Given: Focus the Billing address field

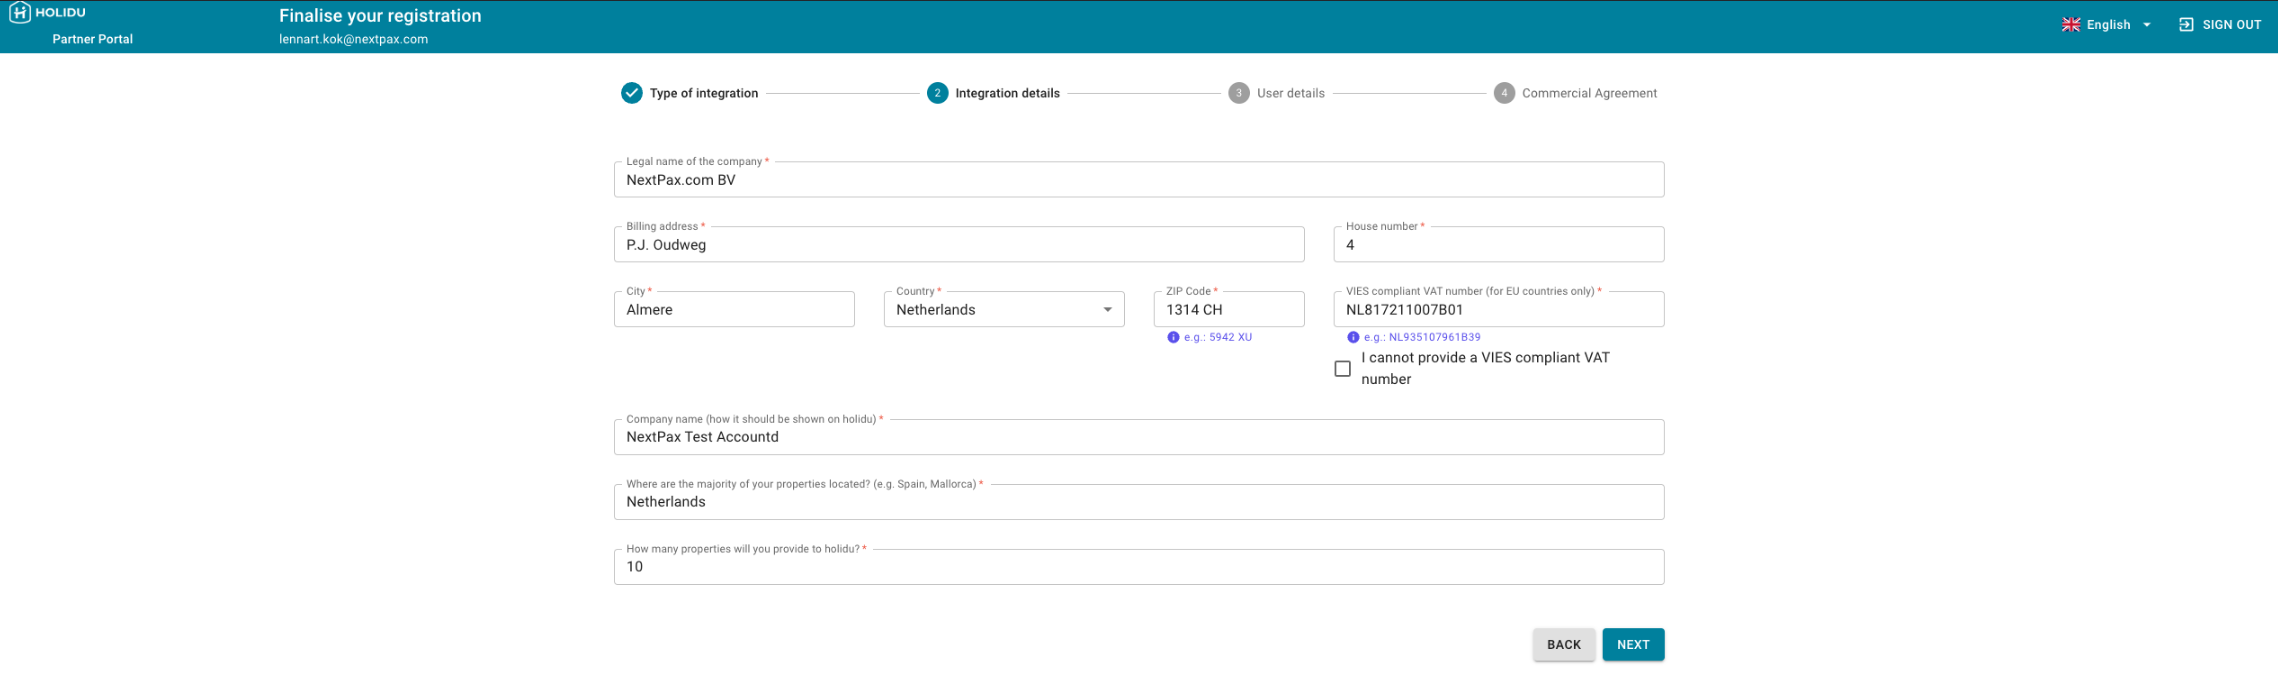Looking at the screenshot, I should (958, 245).
